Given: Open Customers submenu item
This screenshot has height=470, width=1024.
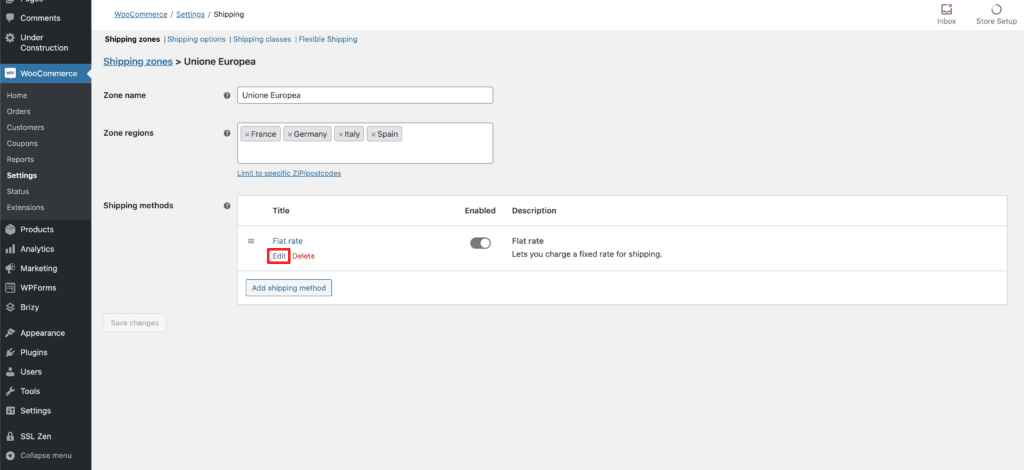Looking at the screenshot, I should point(25,127).
